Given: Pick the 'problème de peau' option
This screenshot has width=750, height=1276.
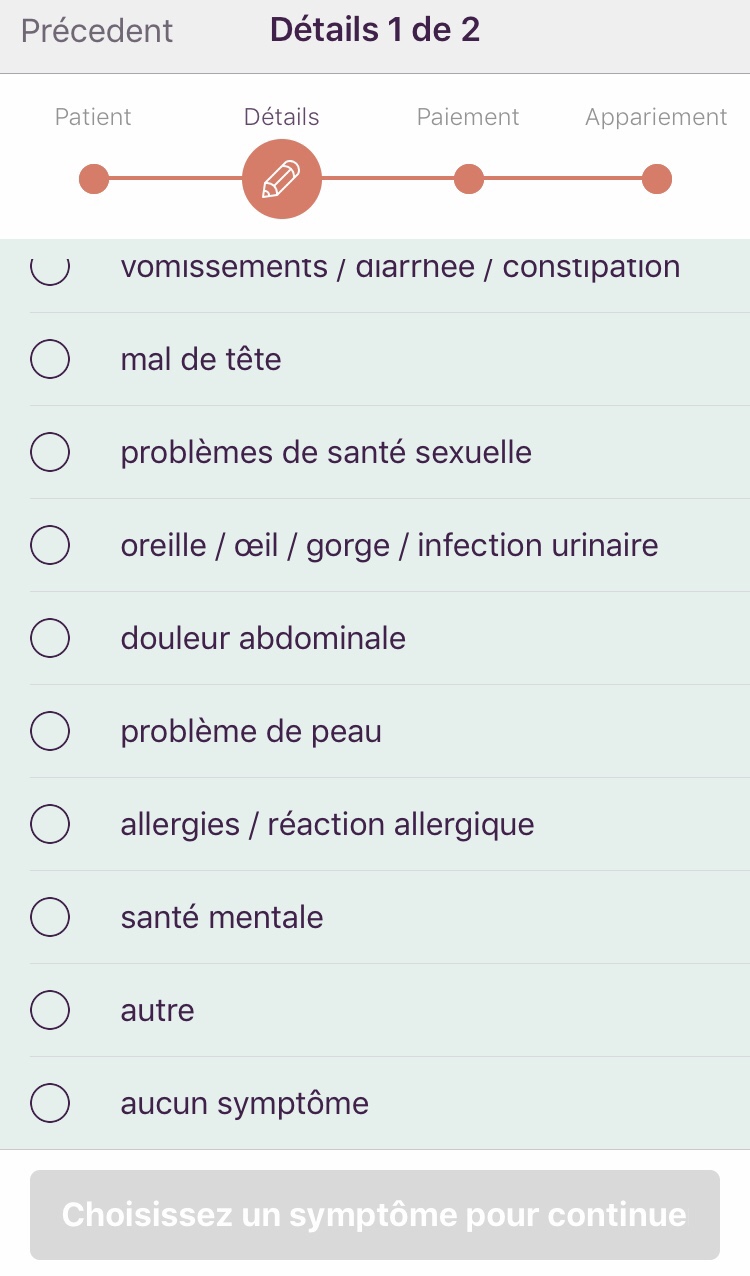Looking at the screenshot, I should pos(50,731).
